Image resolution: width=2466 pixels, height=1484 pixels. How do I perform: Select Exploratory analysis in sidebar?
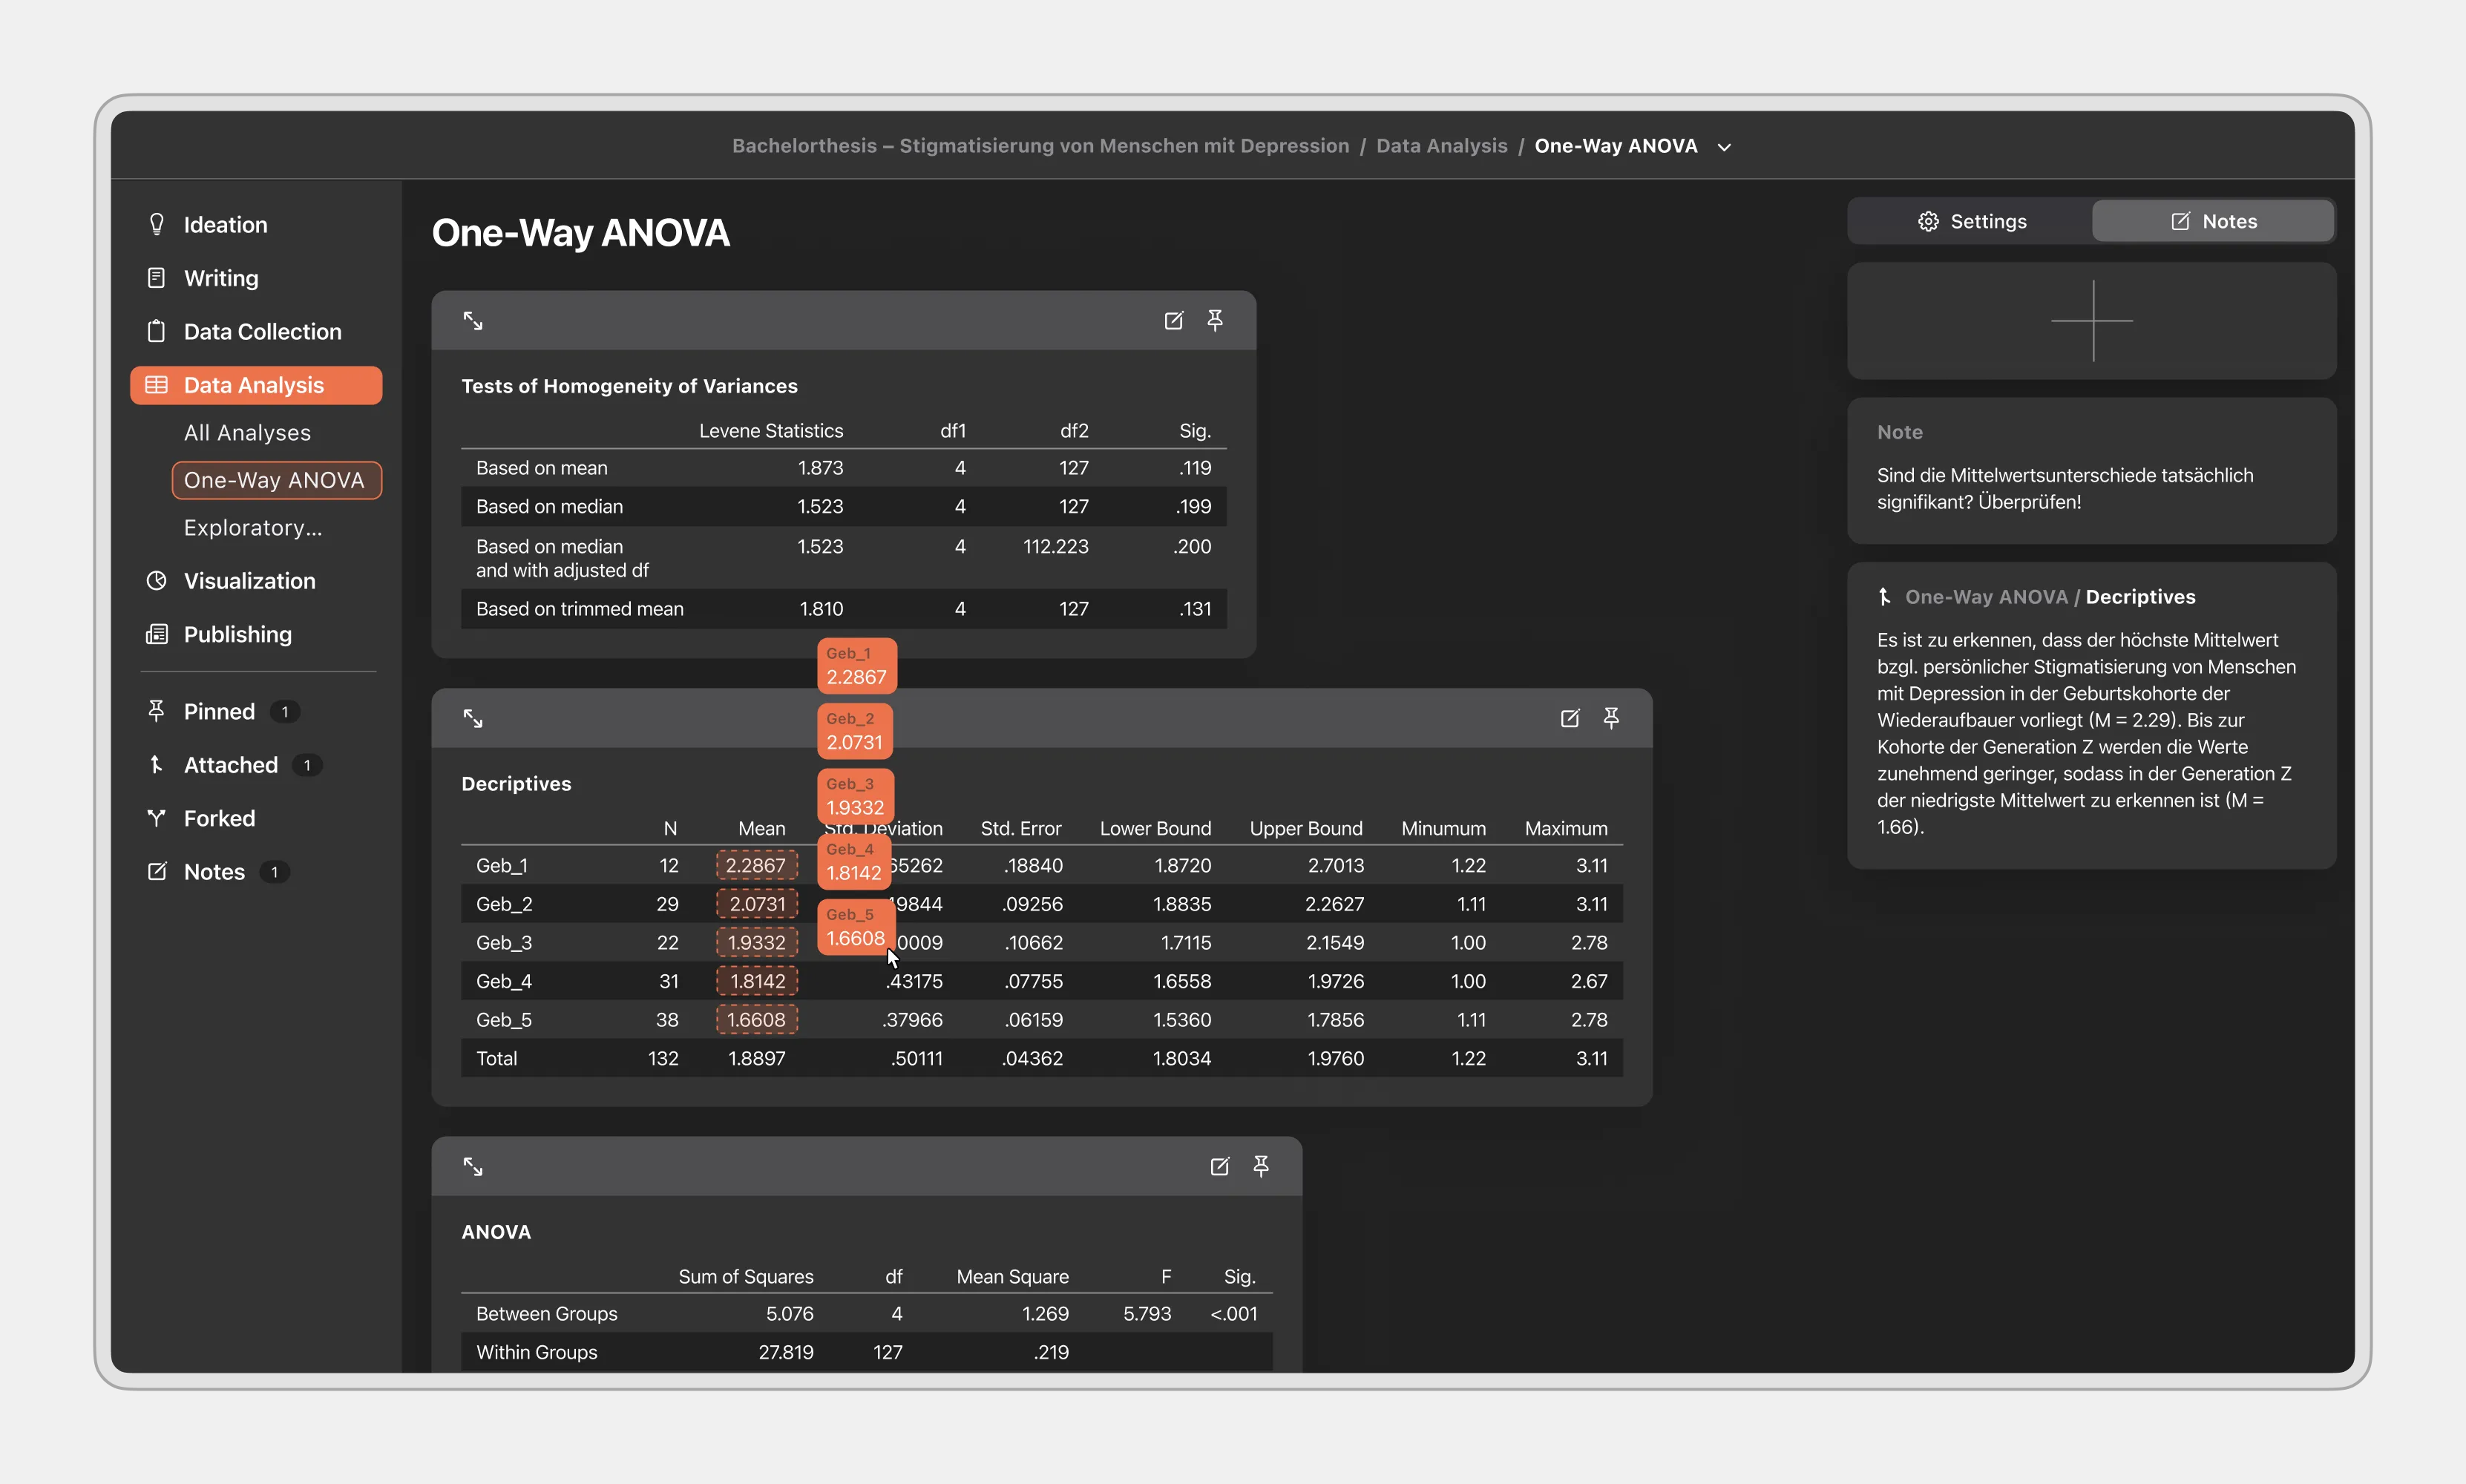click(253, 528)
